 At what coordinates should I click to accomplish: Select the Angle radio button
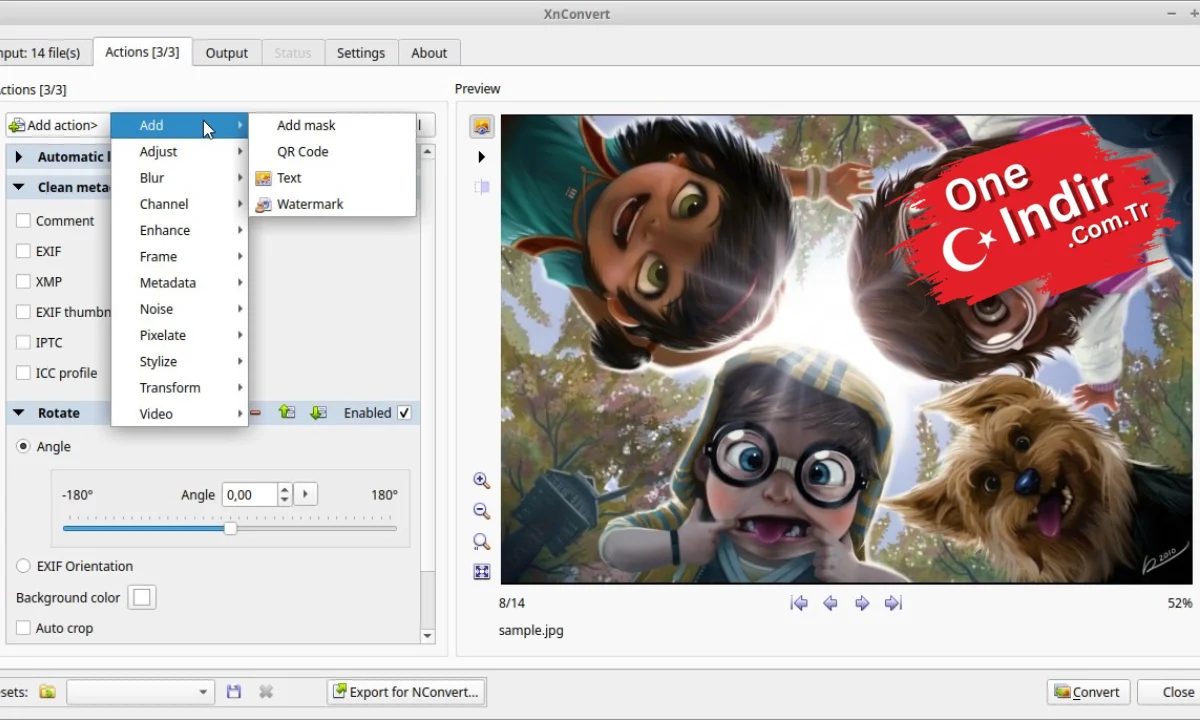click(23, 446)
